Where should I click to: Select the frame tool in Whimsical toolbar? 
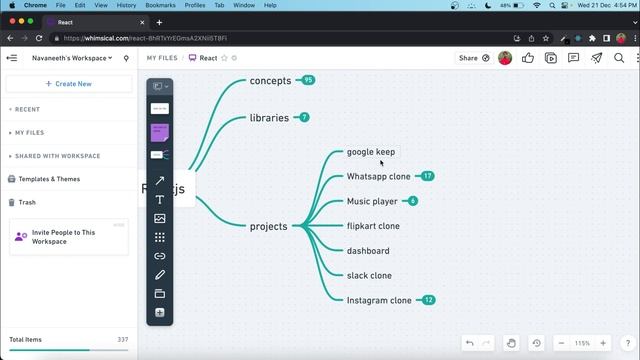pyautogui.click(x=160, y=86)
